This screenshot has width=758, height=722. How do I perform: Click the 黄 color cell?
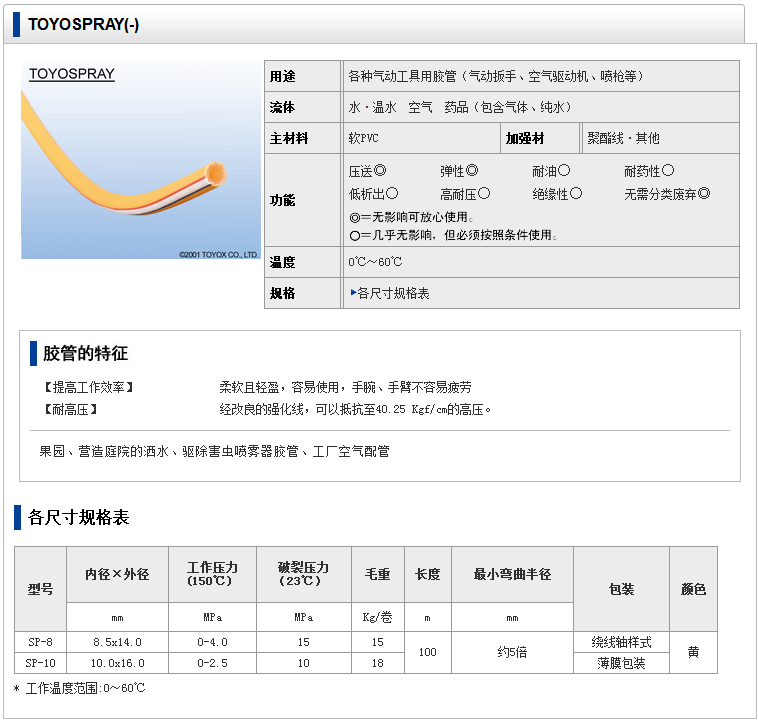pyautogui.click(x=693, y=652)
